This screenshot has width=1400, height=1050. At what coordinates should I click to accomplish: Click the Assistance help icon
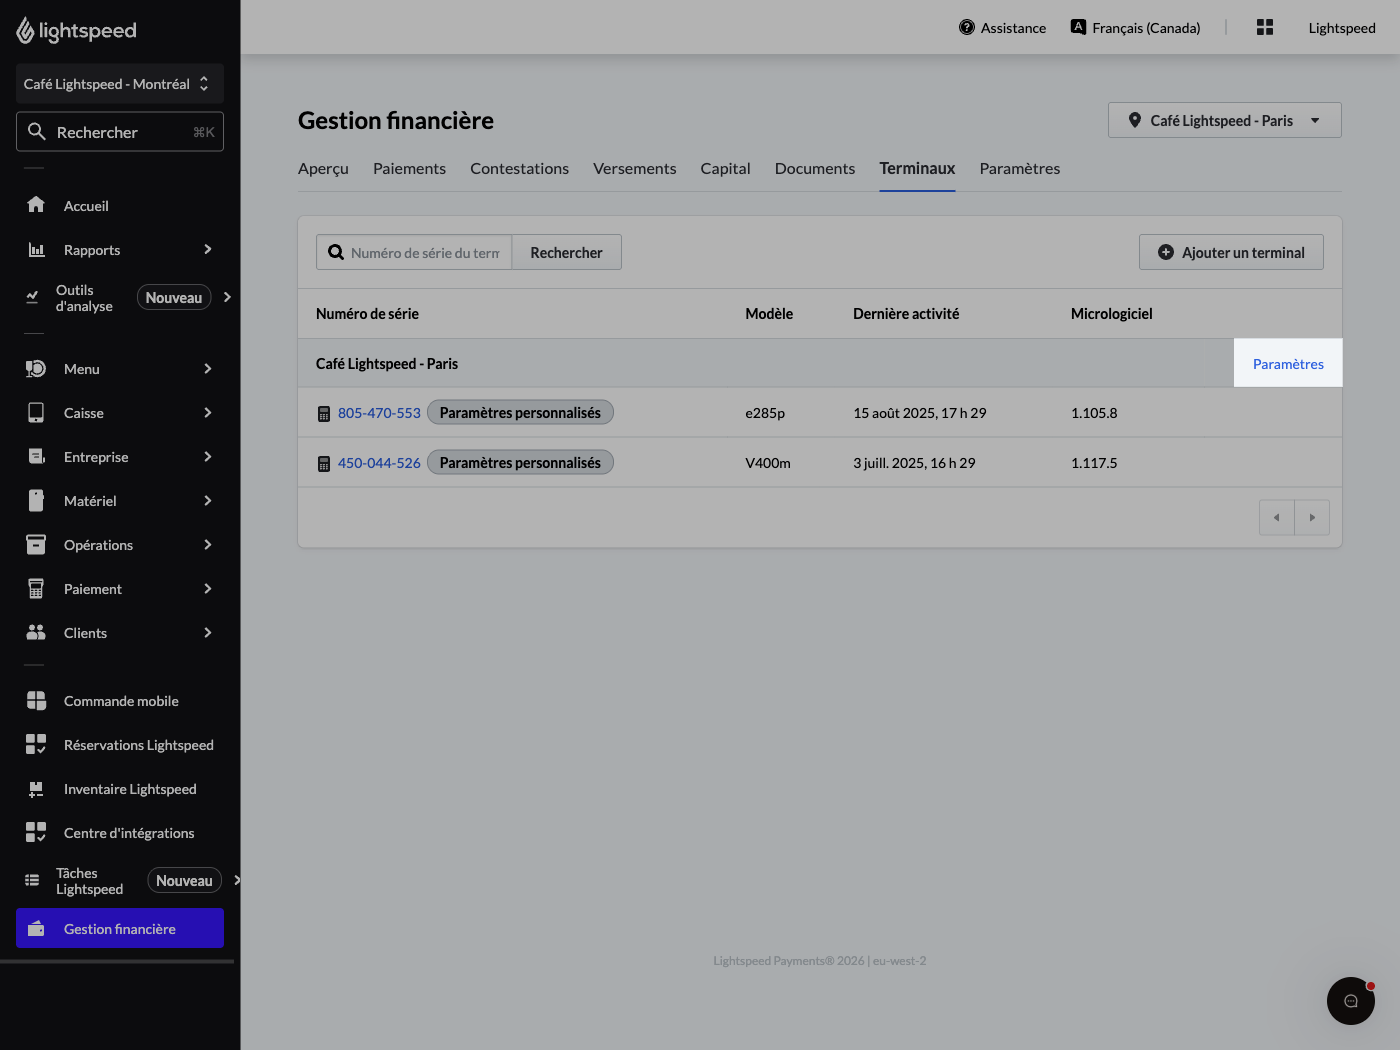tap(967, 28)
